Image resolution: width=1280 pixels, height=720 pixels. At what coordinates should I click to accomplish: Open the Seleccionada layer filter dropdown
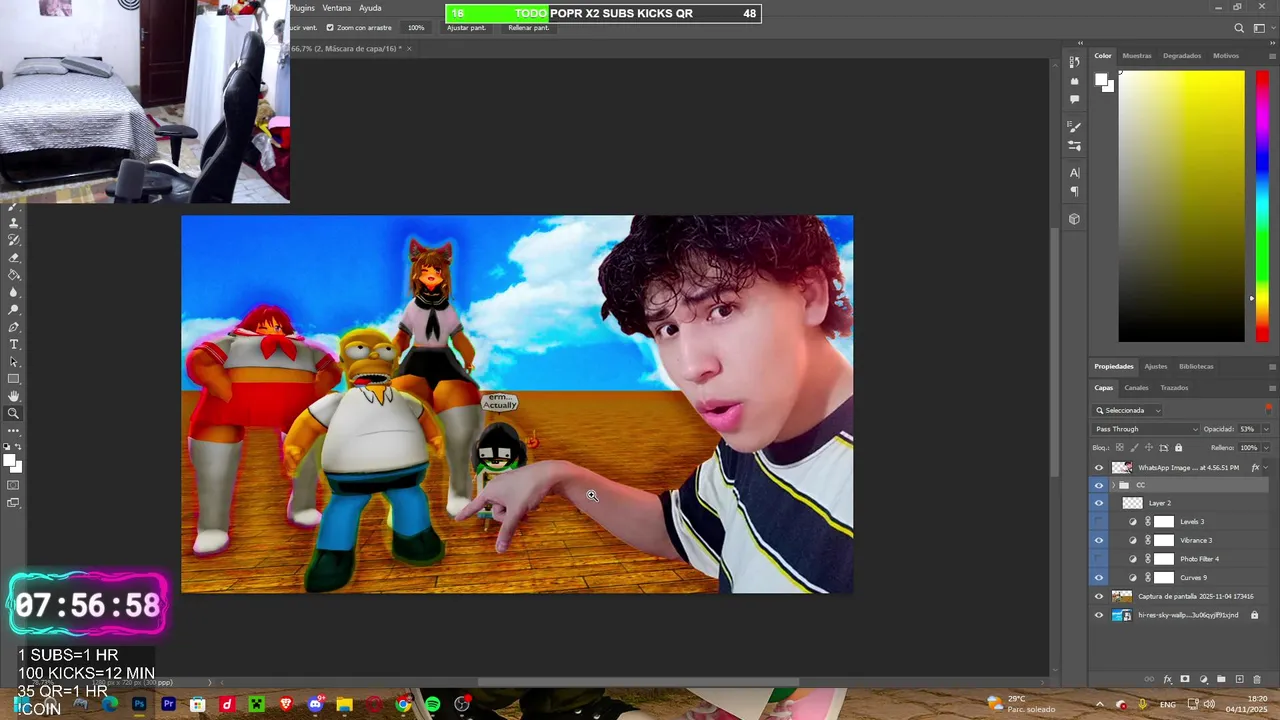point(1128,410)
